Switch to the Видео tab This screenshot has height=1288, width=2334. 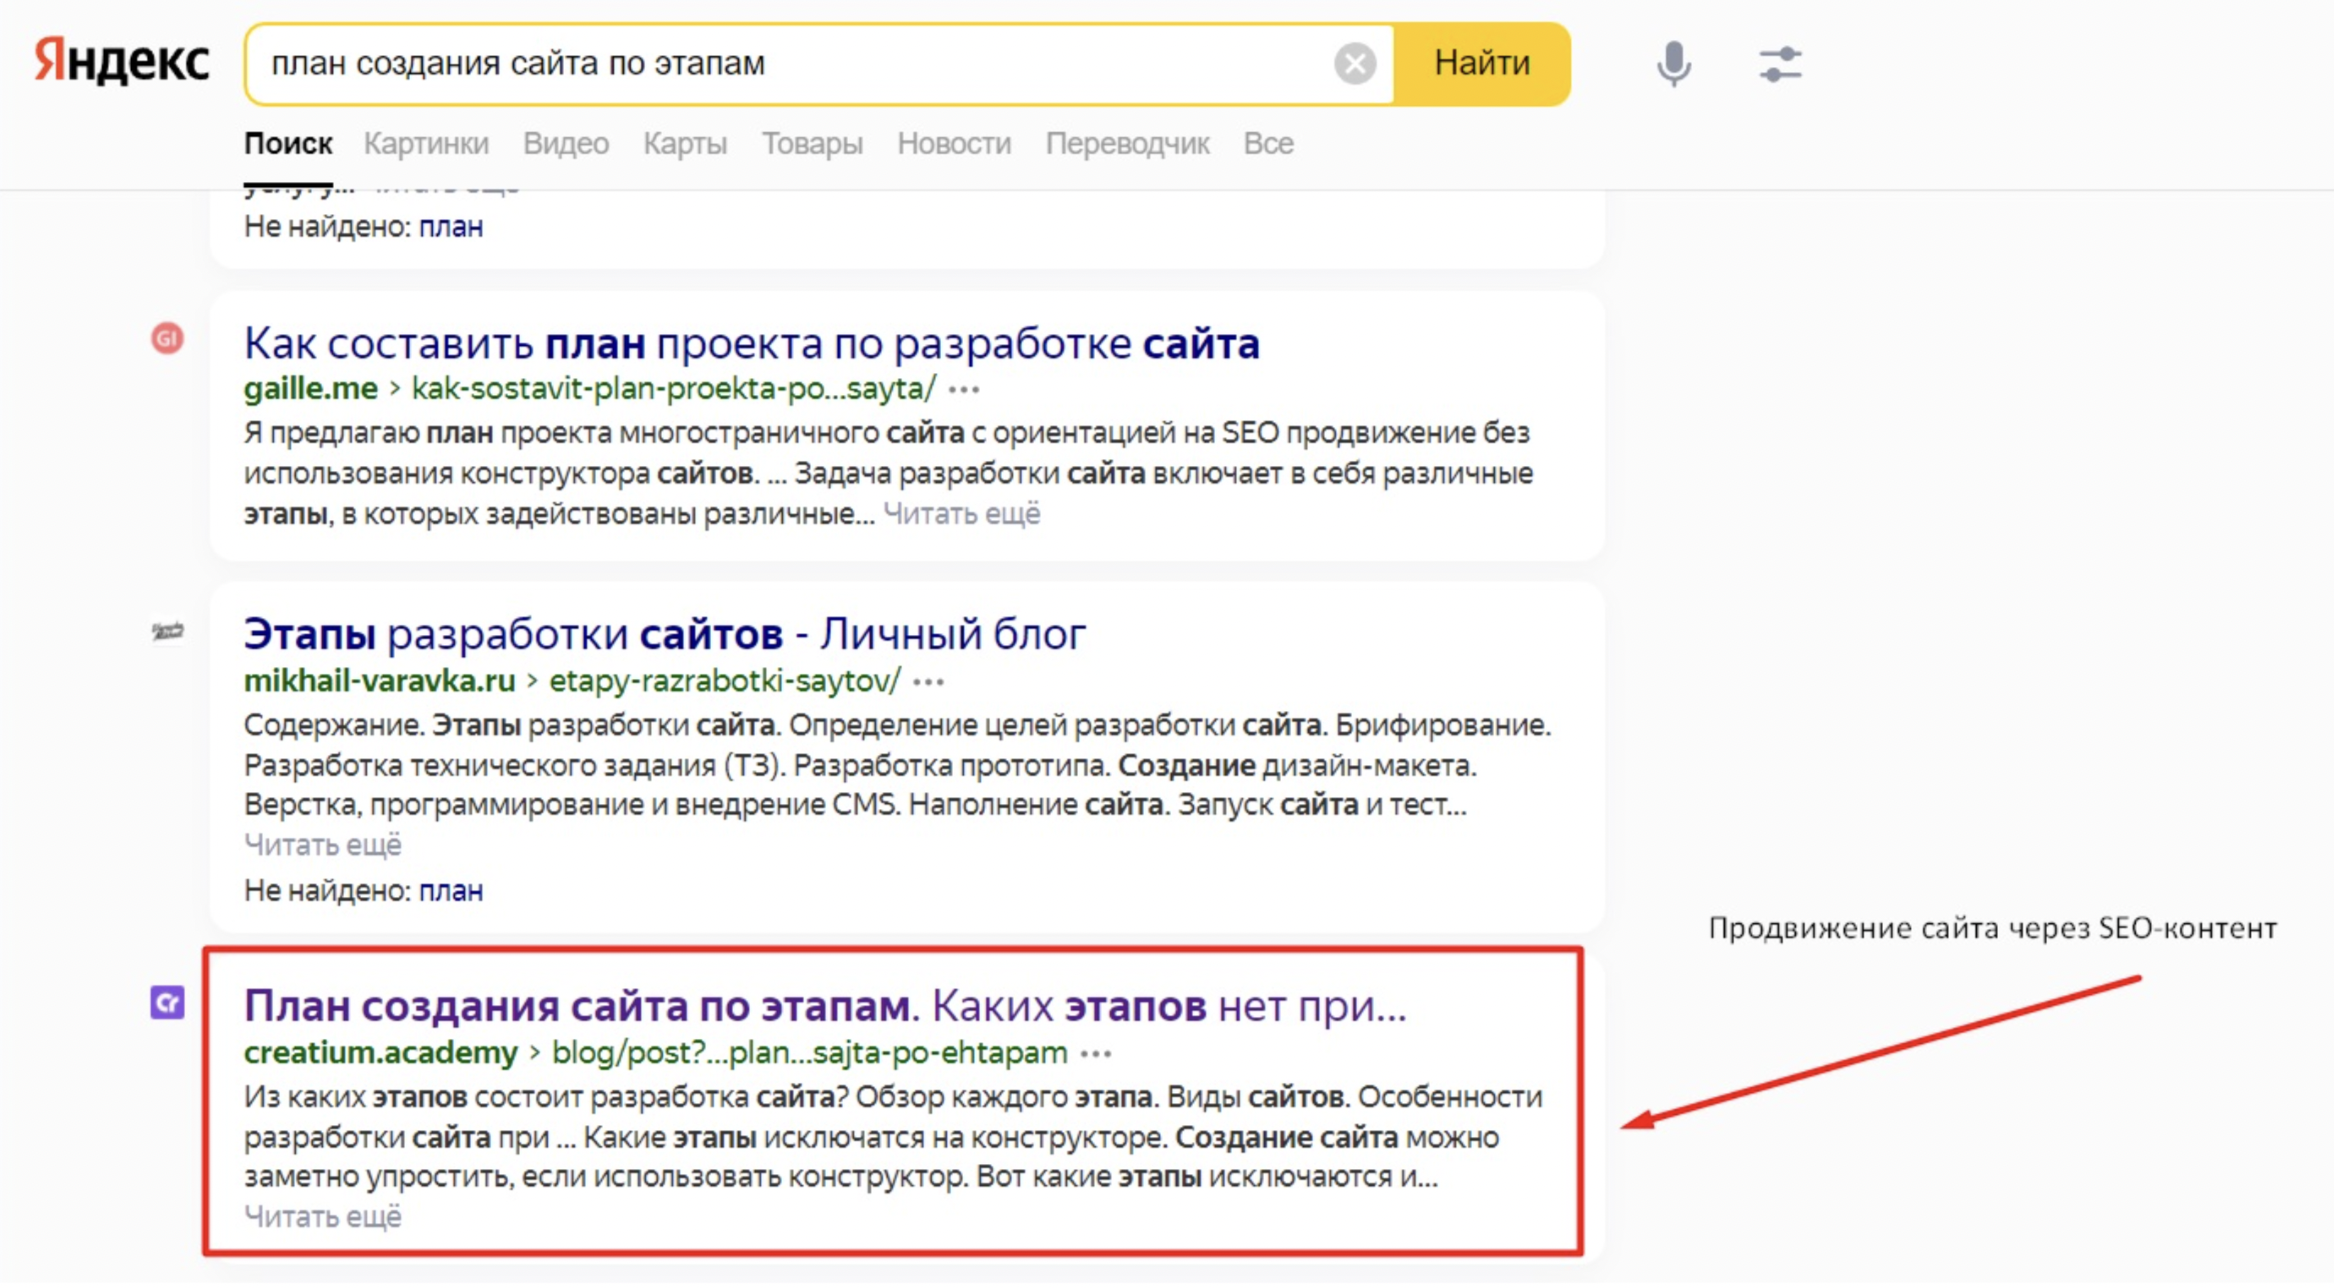tap(566, 144)
